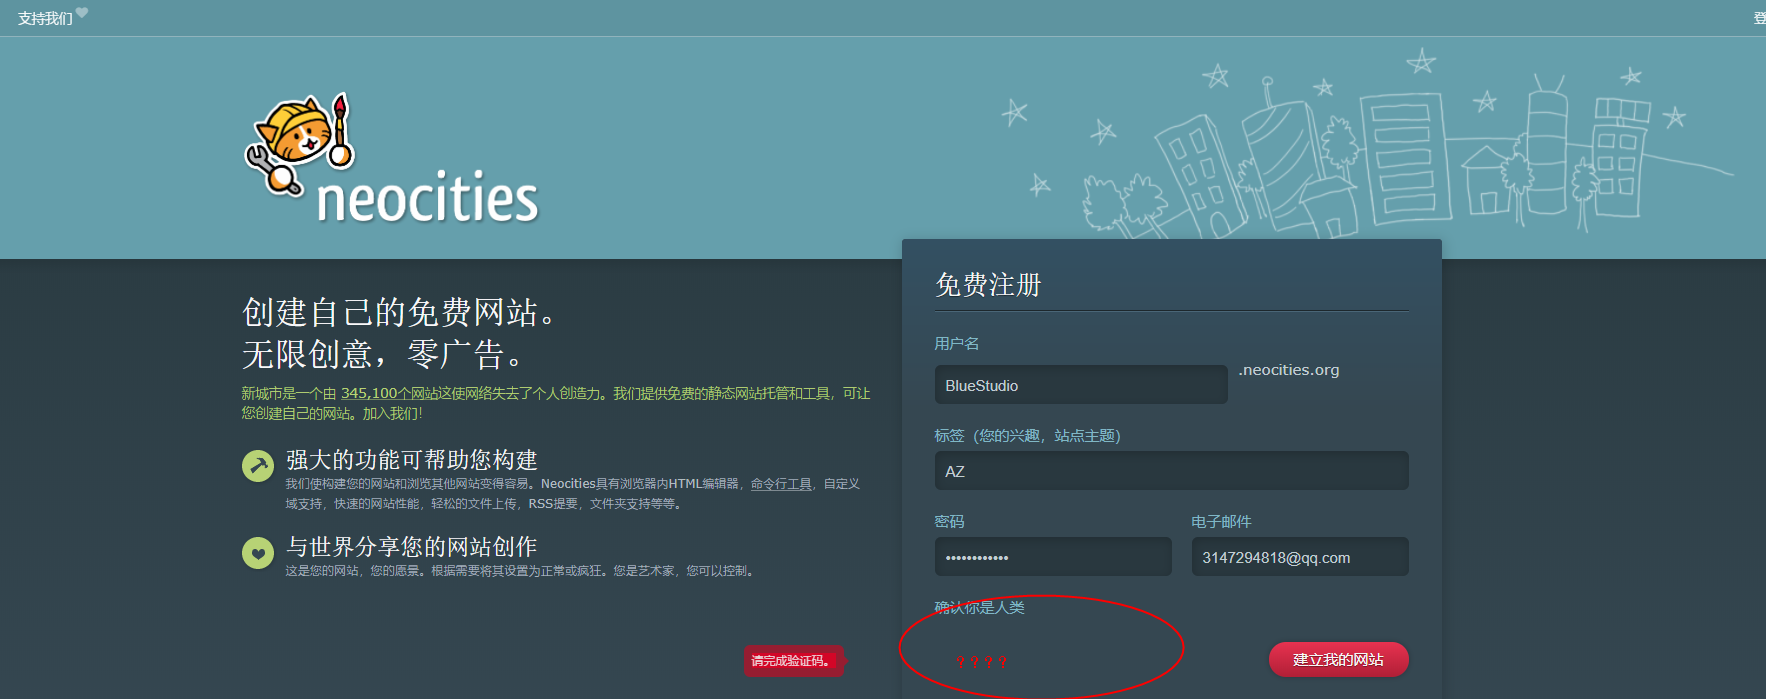Image resolution: width=1766 pixels, height=699 pixels.
Task: Click the 免费注册 heading
Action: click(988, 285)
